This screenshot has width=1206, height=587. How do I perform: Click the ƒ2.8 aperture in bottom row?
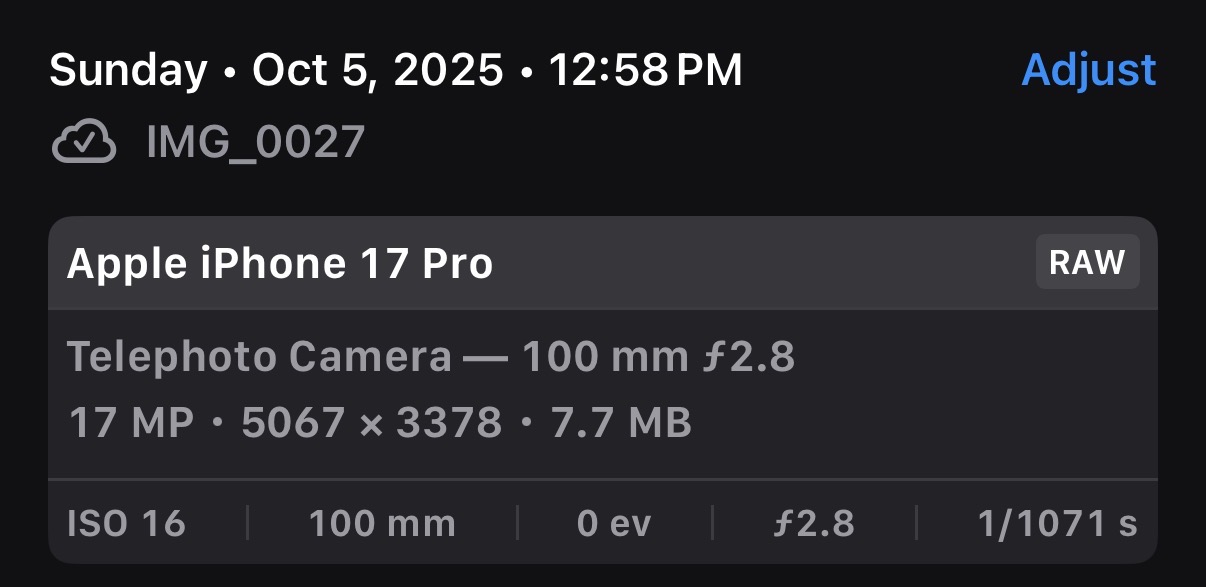tap(814, 523)
